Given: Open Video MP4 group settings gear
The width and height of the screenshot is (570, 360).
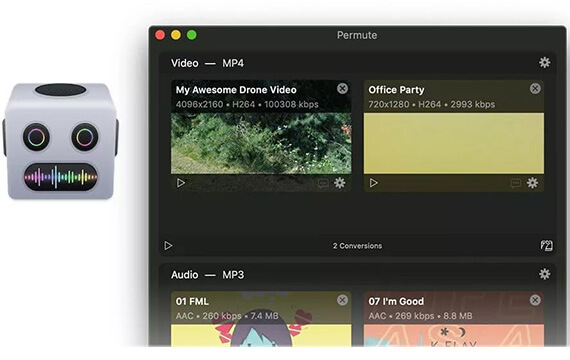Looking at the screenshot, I should tap(544, 63).
